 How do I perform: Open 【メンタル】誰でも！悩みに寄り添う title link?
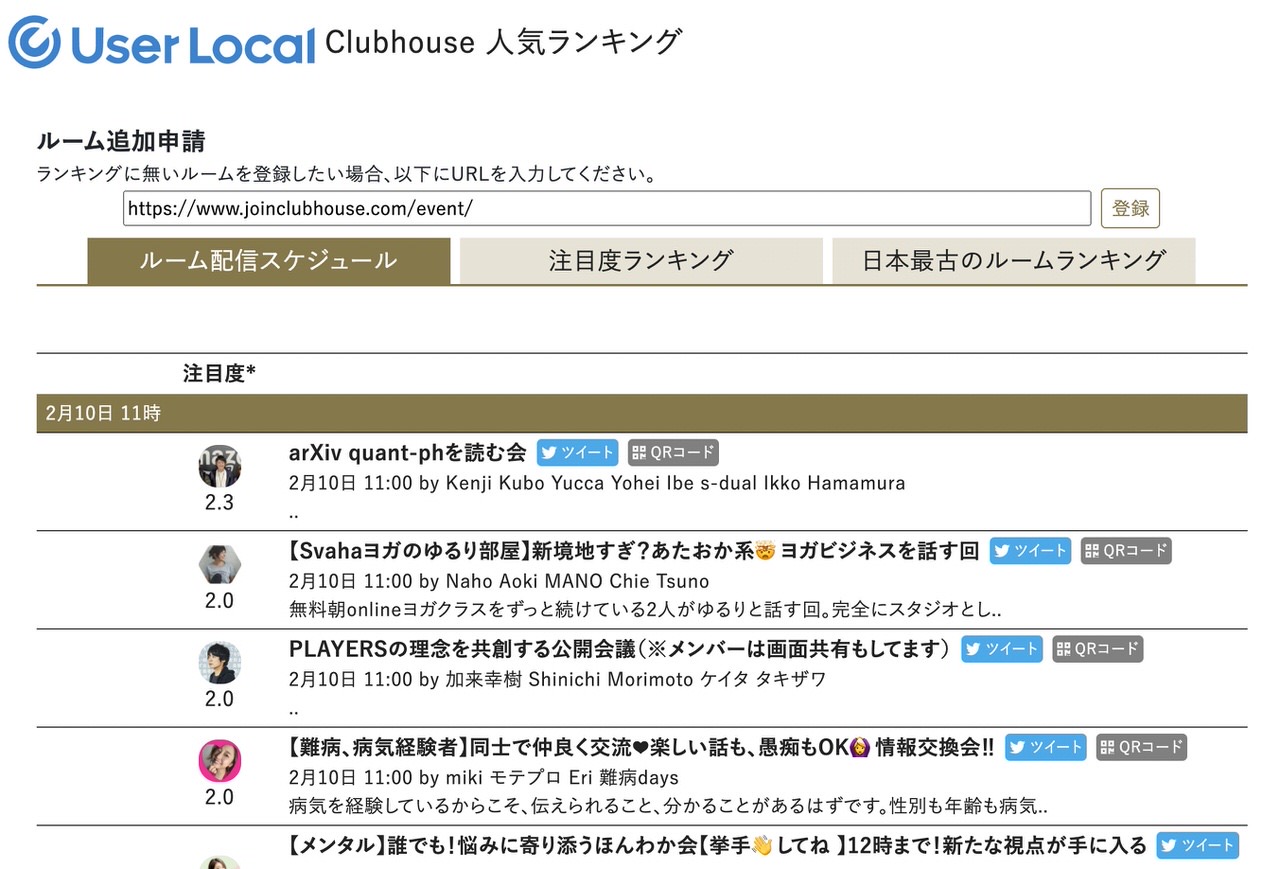tap(718, 845)
